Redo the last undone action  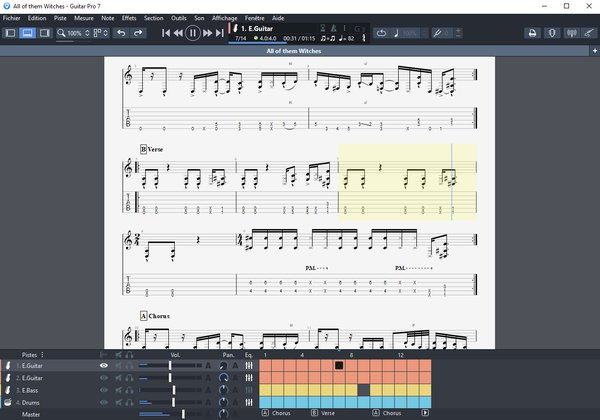tap(138, 33)
